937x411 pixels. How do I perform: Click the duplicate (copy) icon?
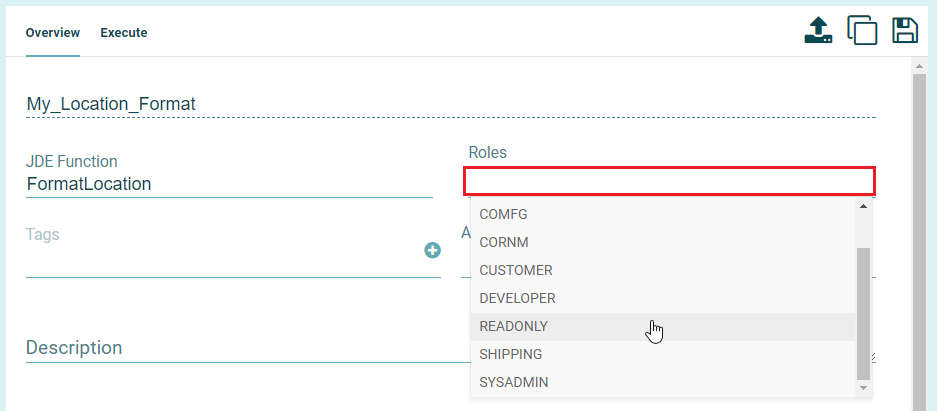862,30
